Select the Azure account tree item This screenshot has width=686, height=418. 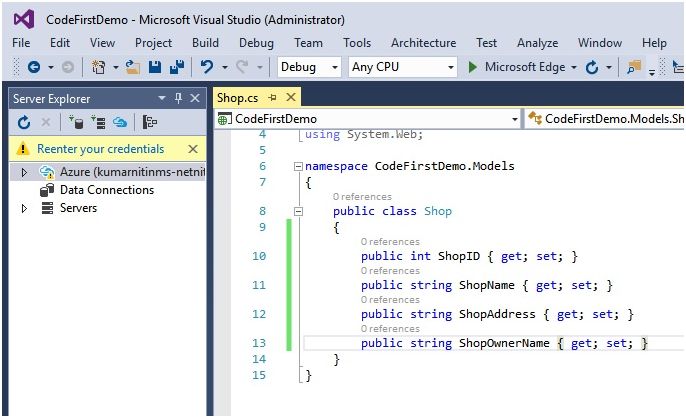(x=132, y=172)
